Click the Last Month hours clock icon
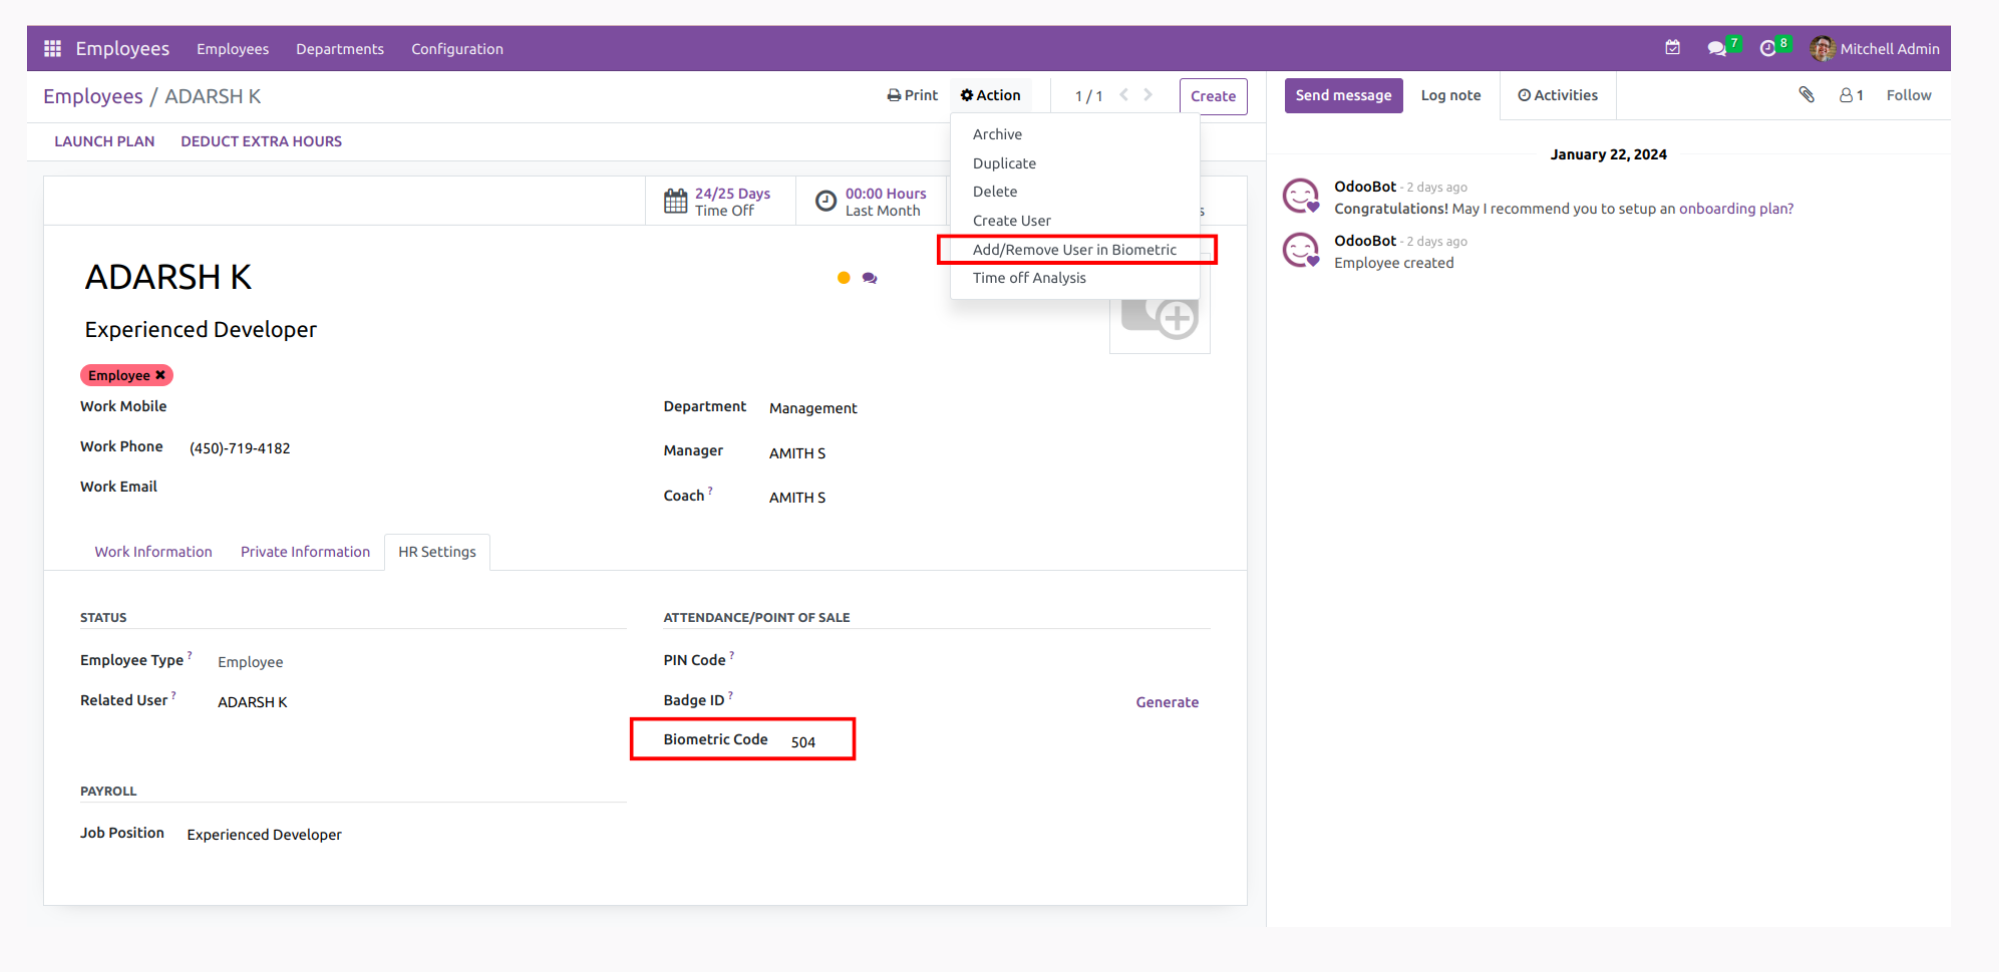The image size is (1999, 972). click(x=824, y=200)
